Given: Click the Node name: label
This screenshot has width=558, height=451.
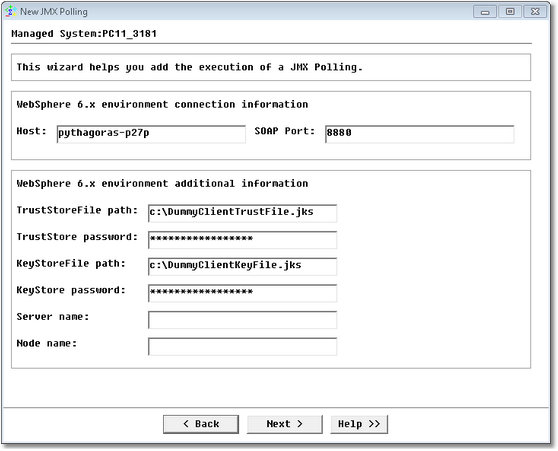Looking at the screenshot, I should click(47, 344).
